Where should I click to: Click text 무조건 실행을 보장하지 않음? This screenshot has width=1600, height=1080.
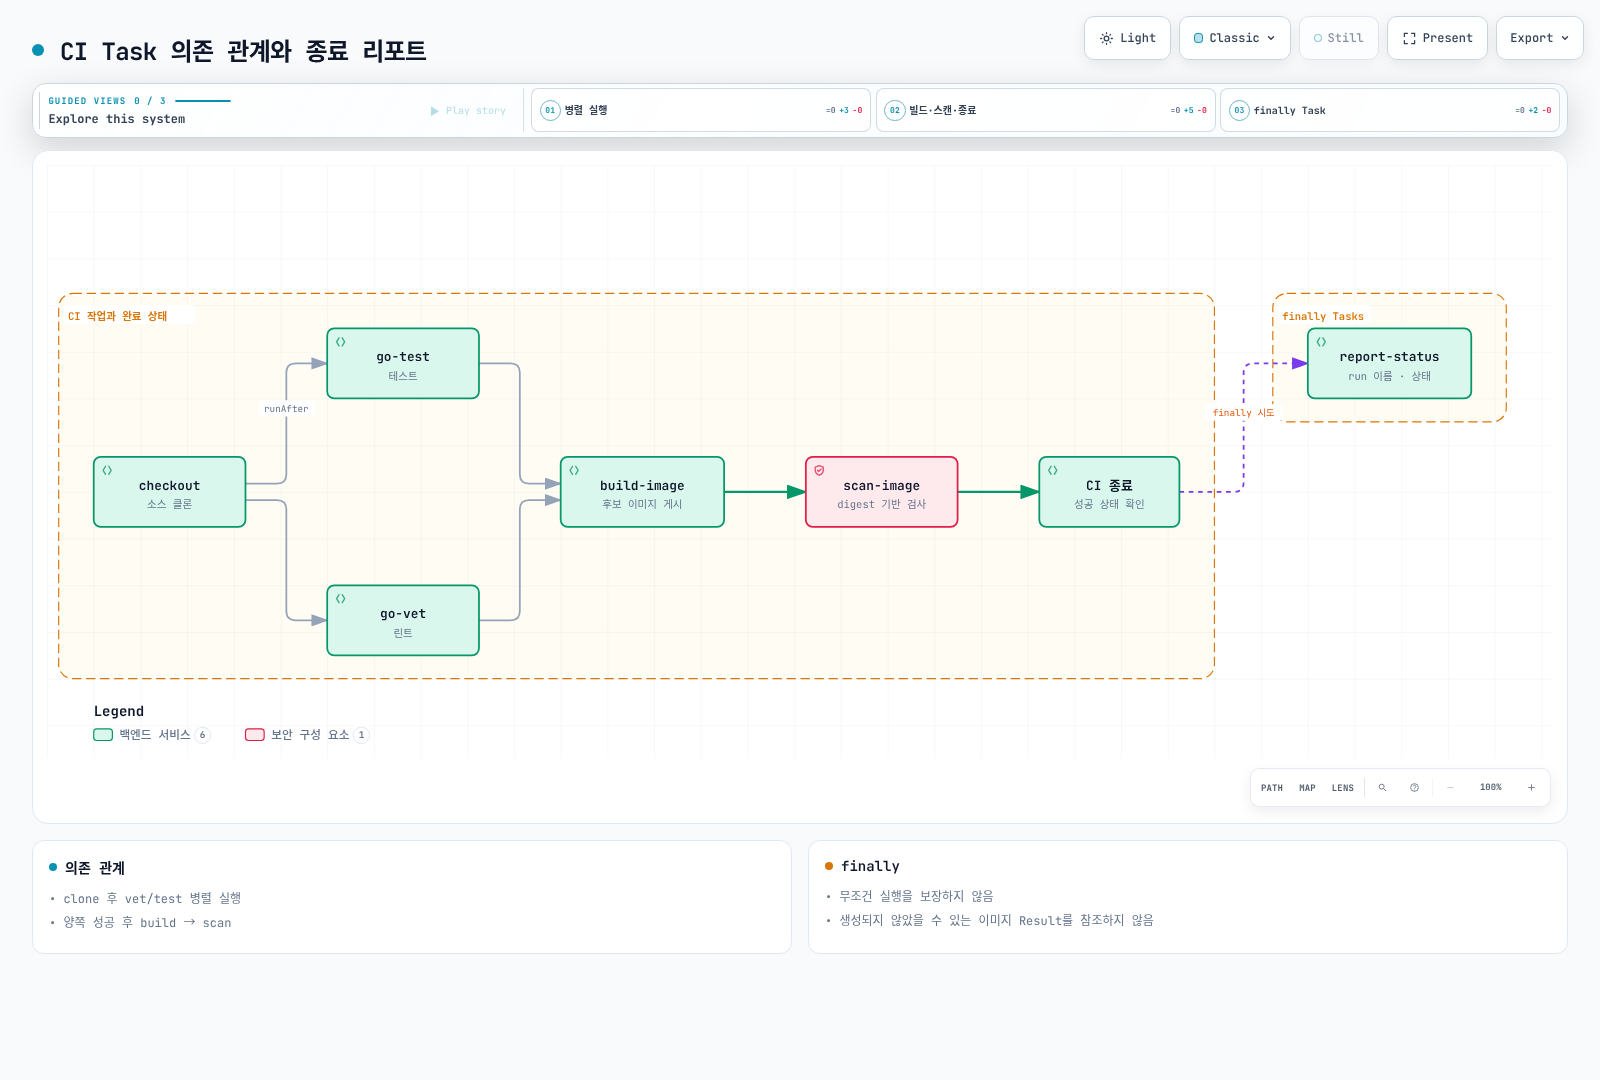click(916, 896)
